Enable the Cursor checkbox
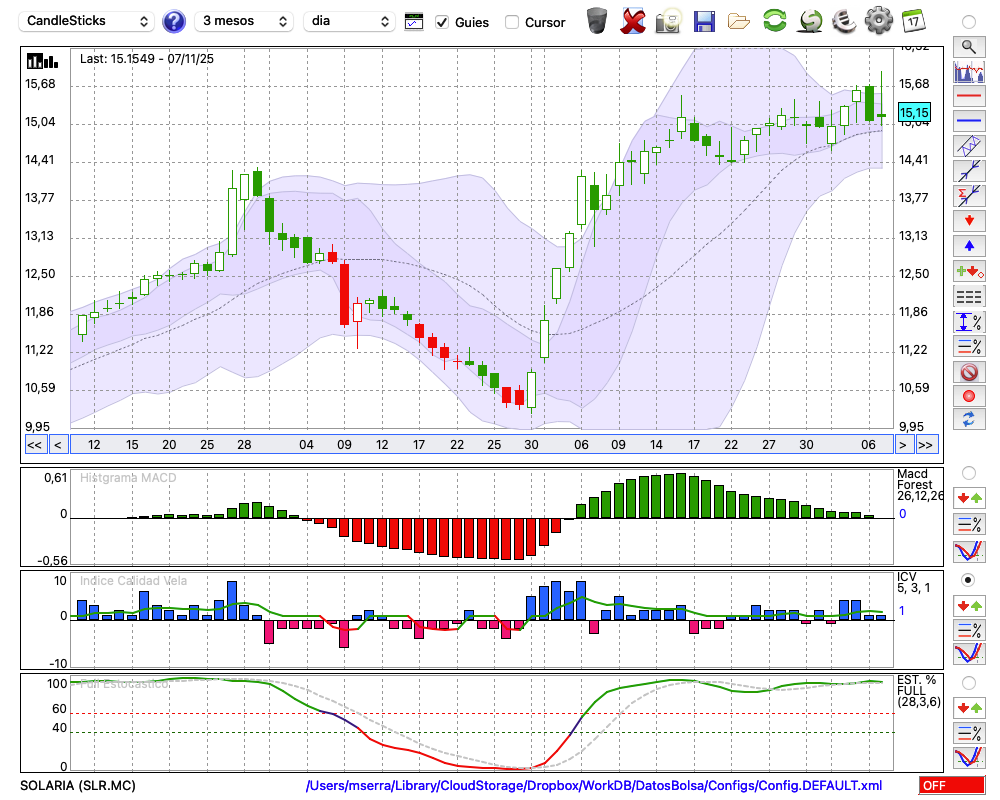Screen dimensions: 1000x800 point(512,22)
